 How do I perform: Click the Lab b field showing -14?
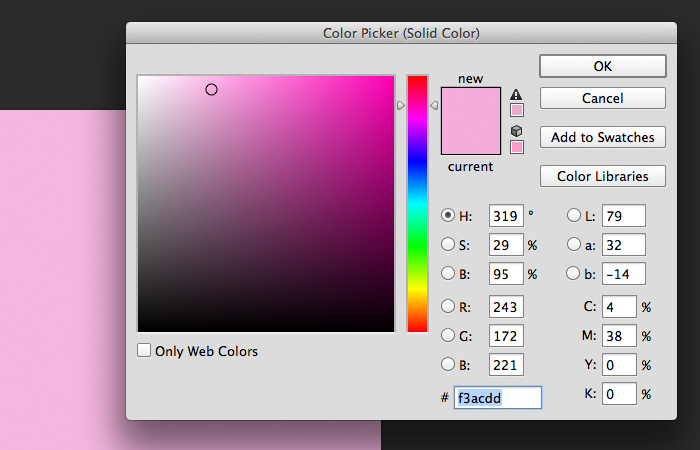[624, 274]
